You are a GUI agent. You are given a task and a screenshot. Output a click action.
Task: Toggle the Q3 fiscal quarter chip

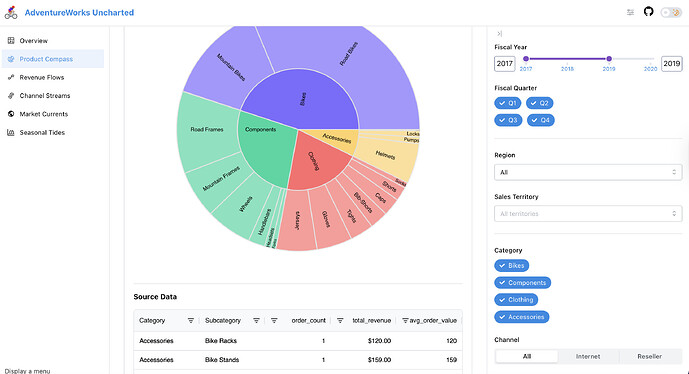click(x=508, y=120)
